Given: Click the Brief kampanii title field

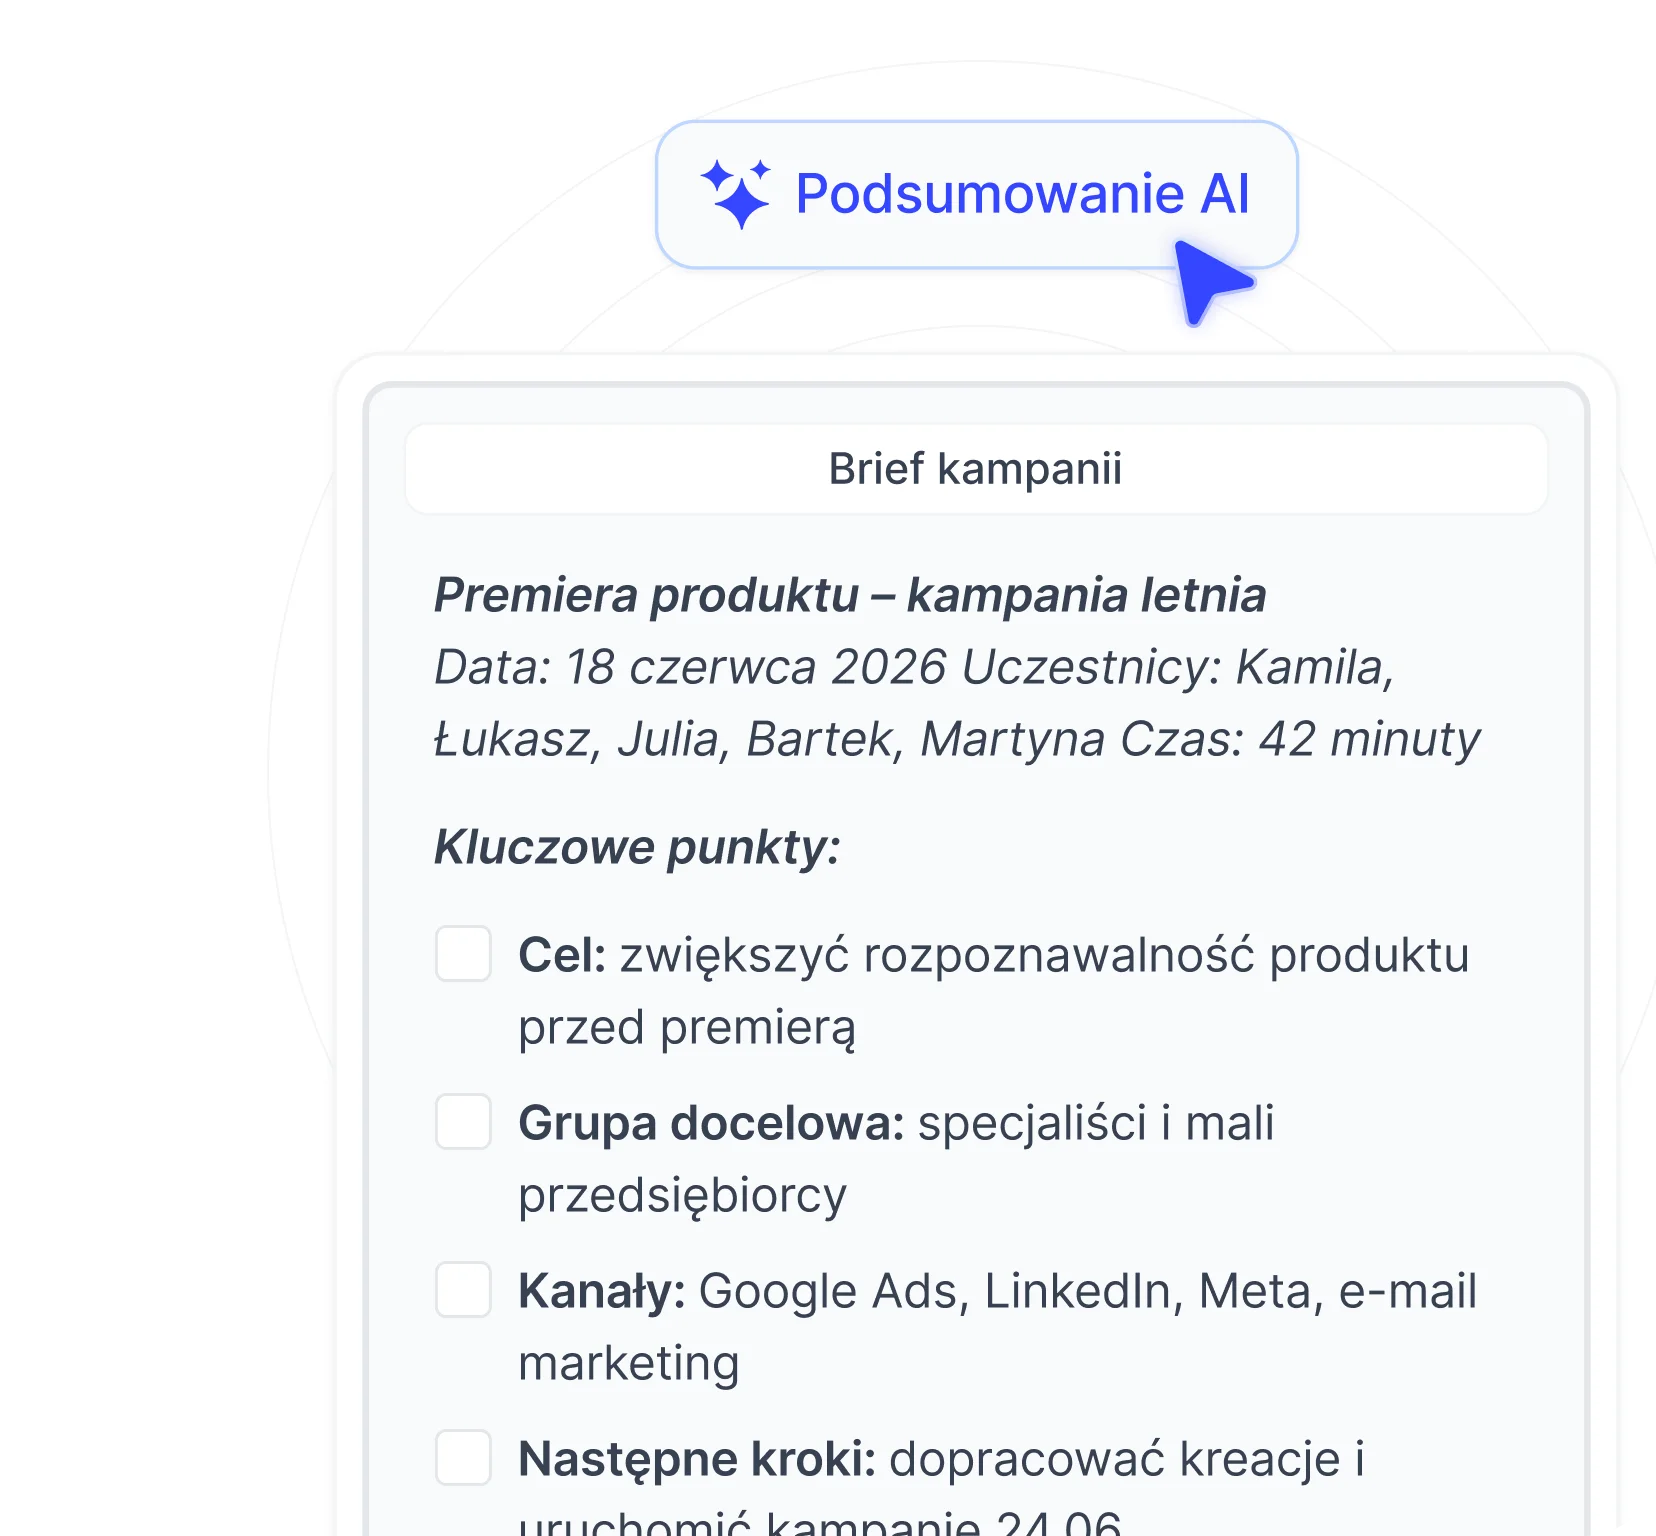Looking at the screenshot, I should coord(976,469).
